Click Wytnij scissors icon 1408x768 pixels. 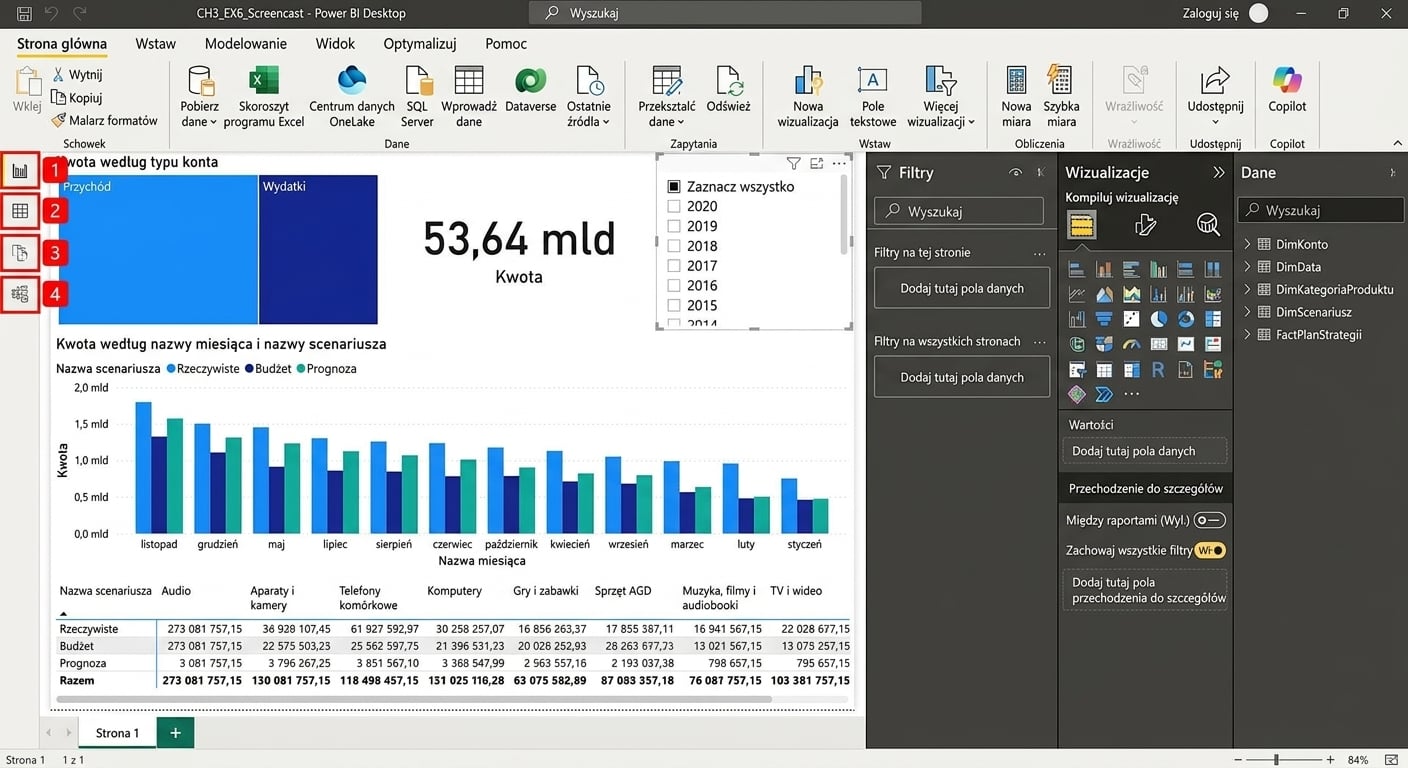click(x=59, y=74)
